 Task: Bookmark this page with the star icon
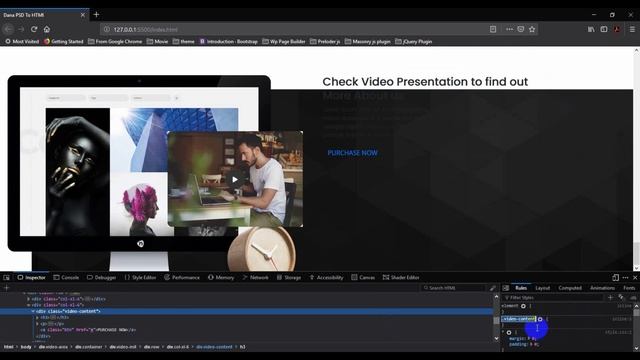(532, 29)
